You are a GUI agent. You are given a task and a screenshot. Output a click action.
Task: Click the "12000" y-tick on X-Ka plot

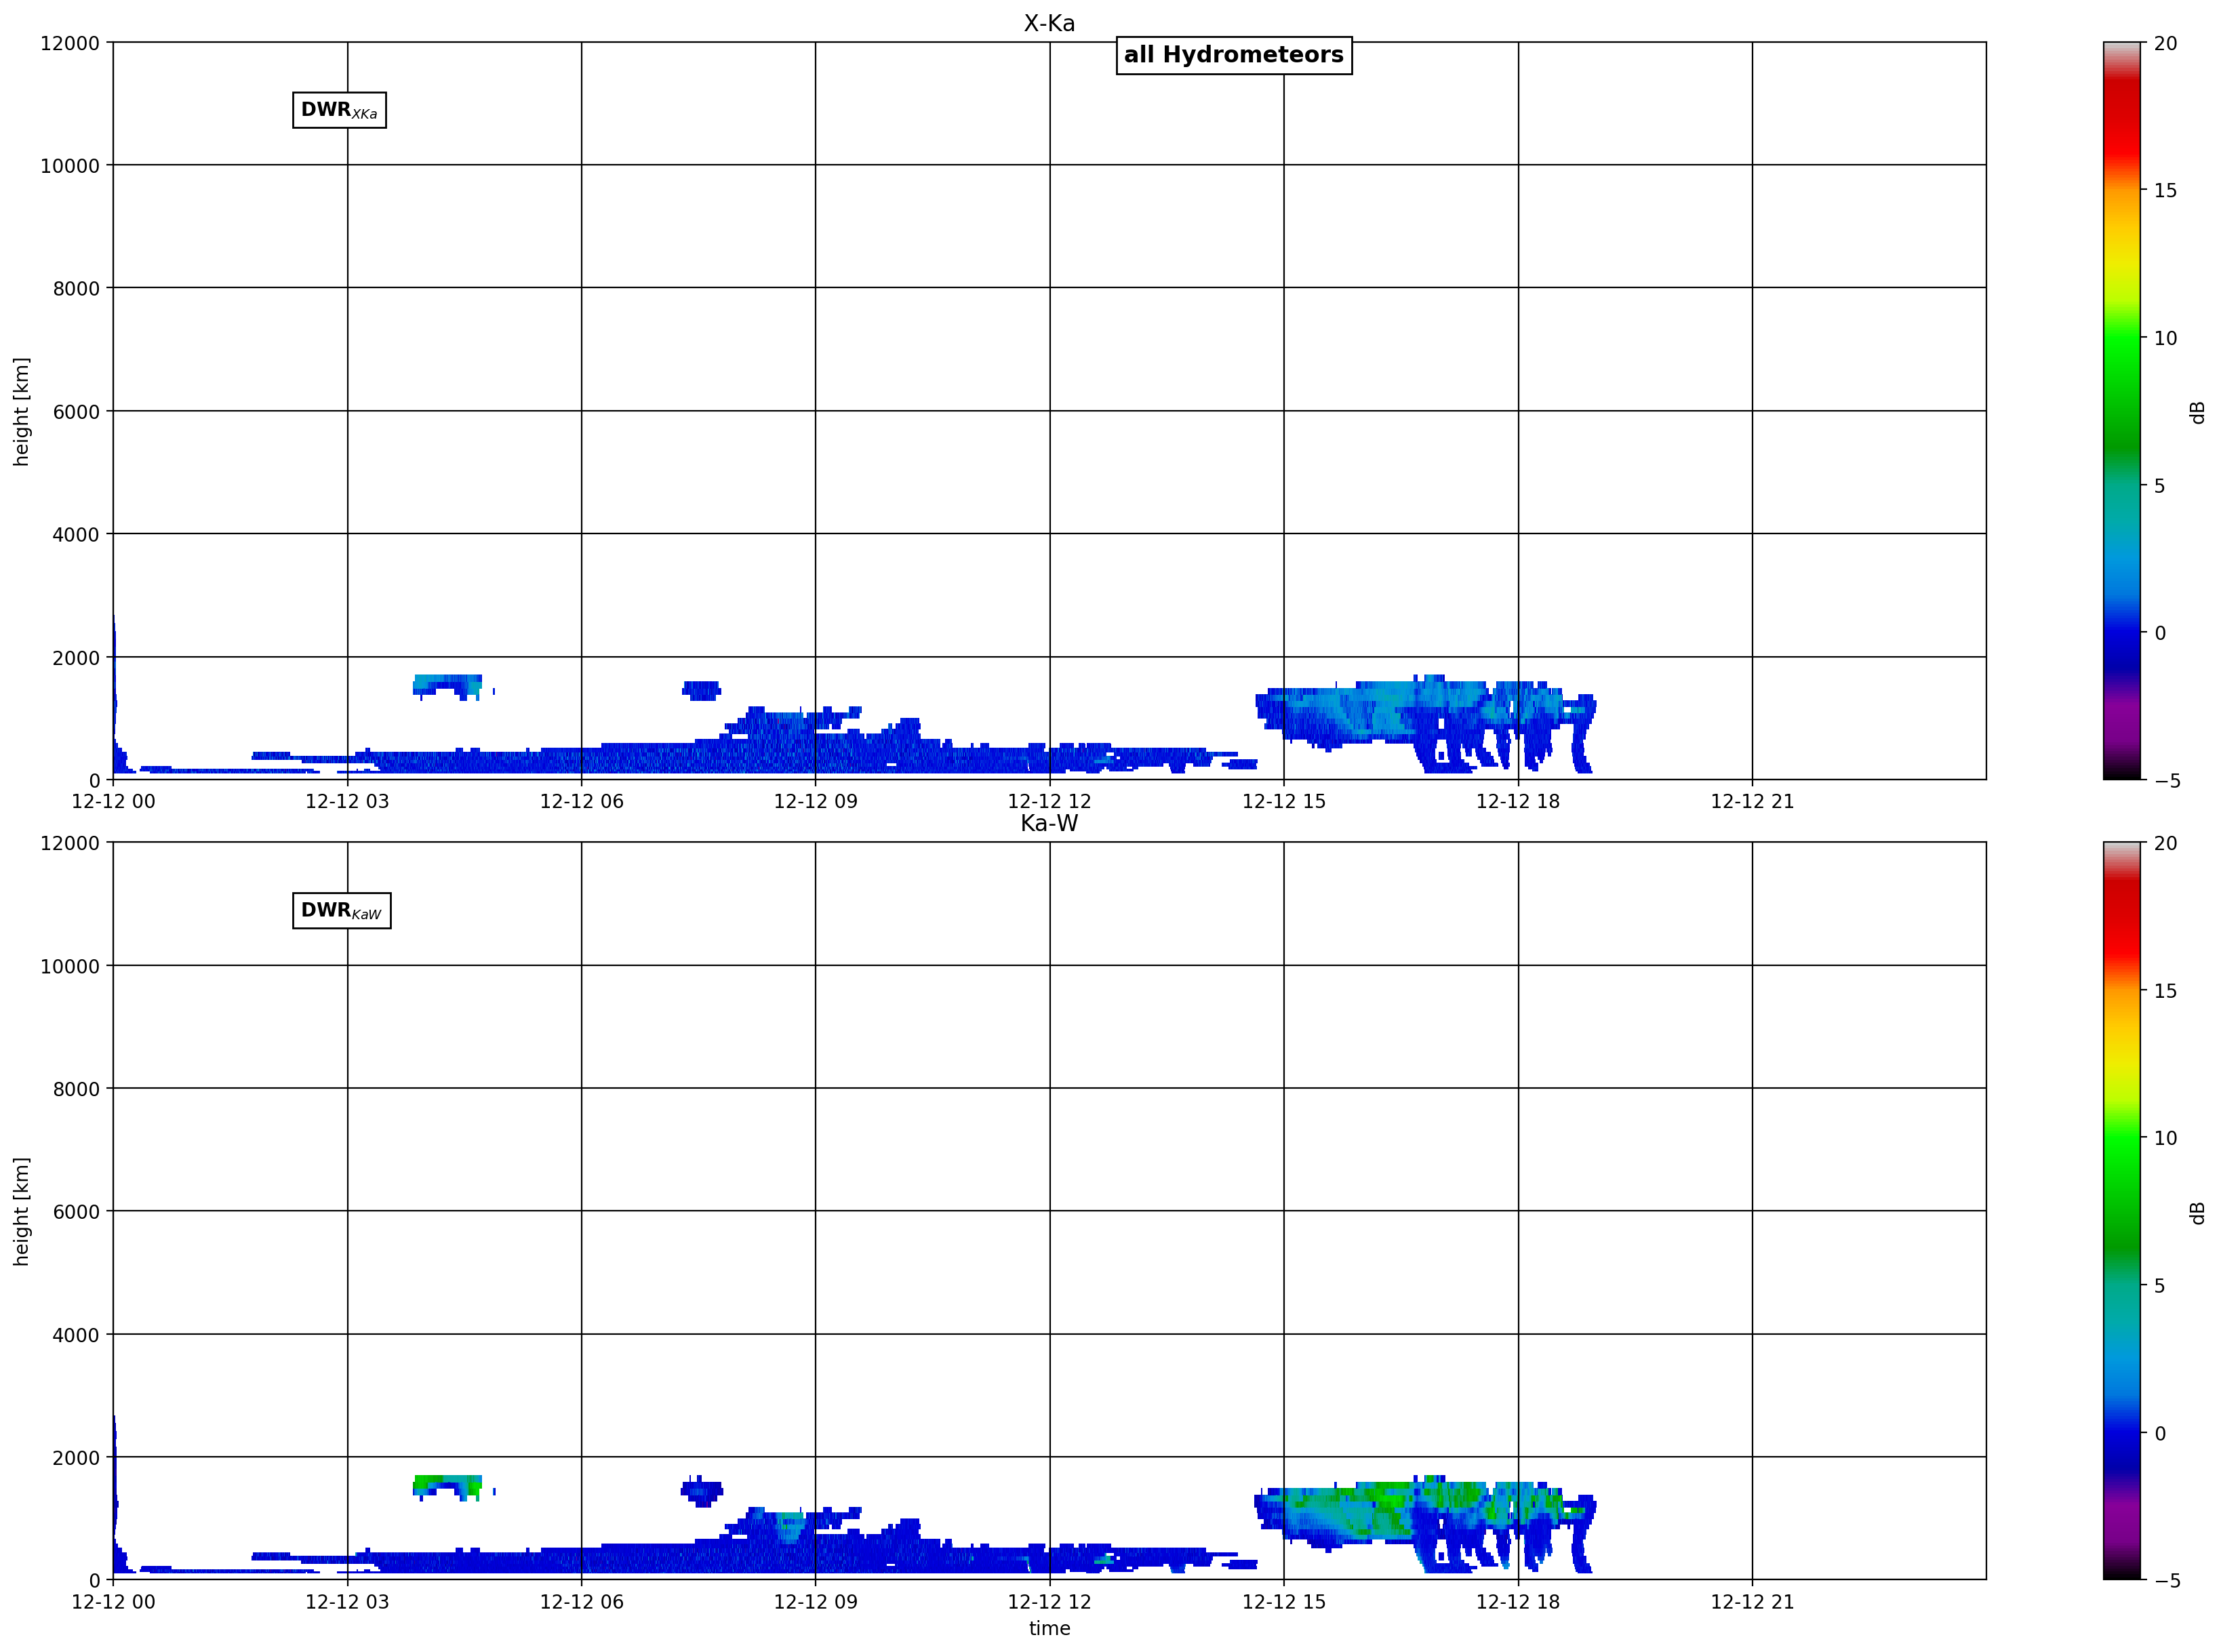coord(70,43)
